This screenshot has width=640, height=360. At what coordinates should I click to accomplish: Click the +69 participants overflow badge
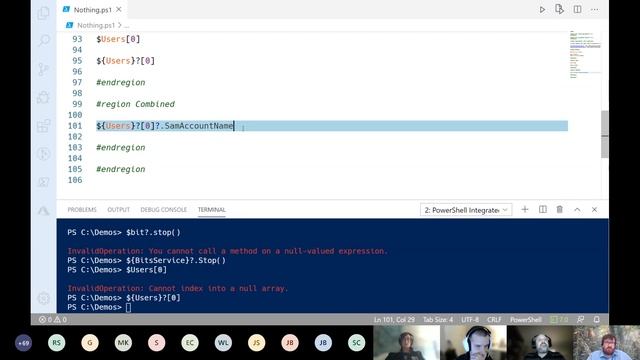(23, 343)
